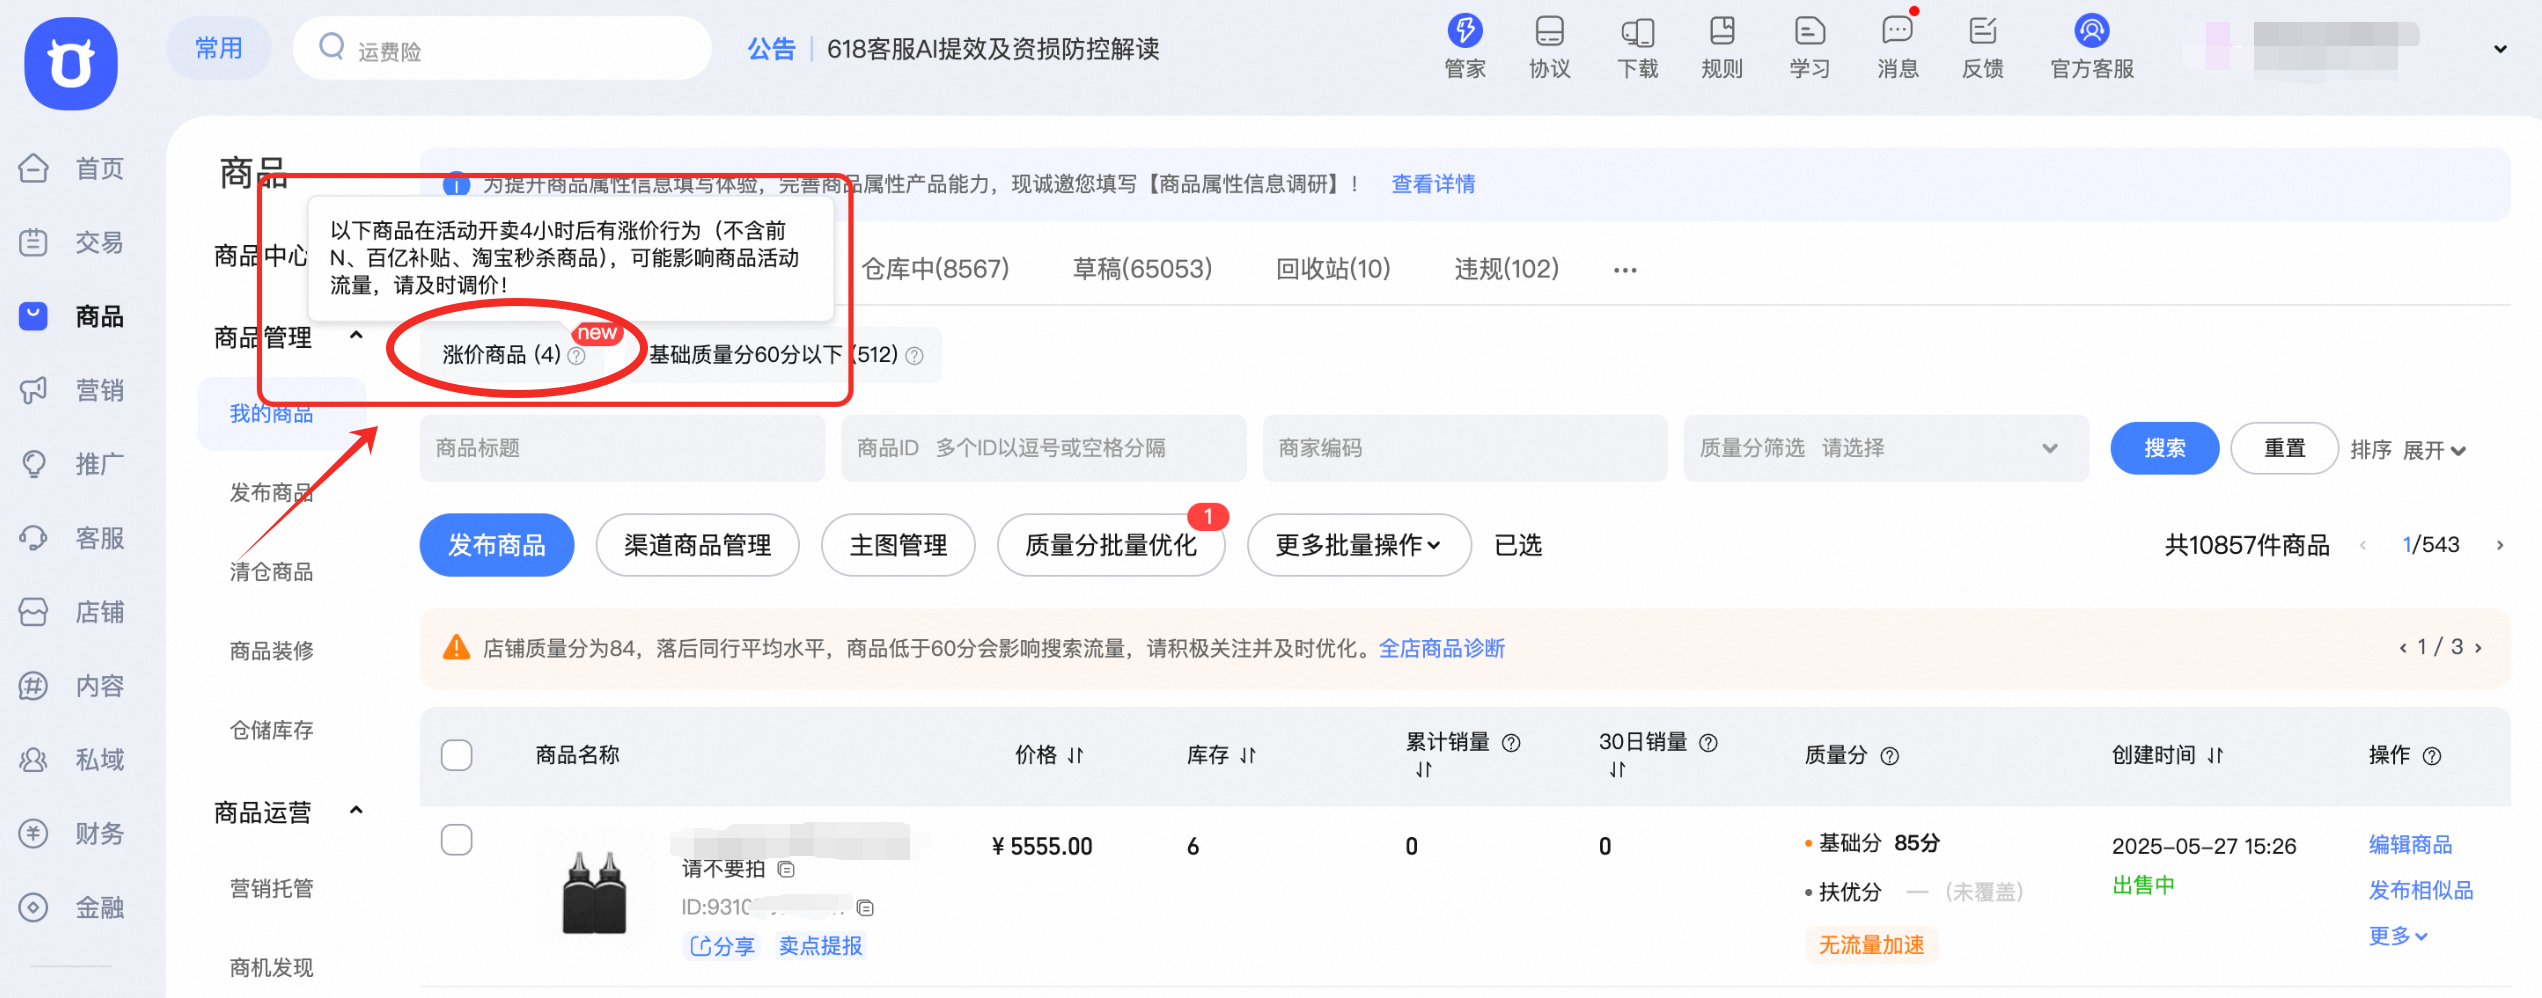Click 编辑商品 link

click(x=2410, y=844)
